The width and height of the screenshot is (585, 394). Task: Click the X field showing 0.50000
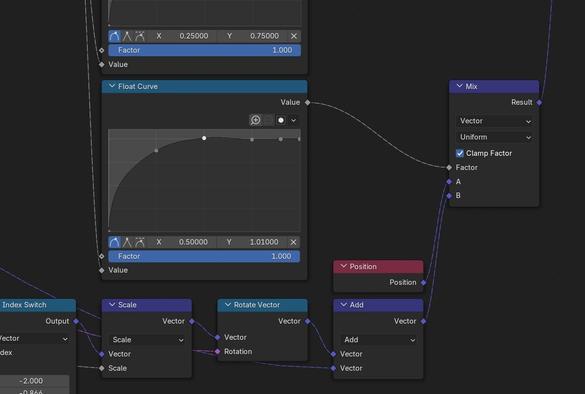(x=182, y=242)
